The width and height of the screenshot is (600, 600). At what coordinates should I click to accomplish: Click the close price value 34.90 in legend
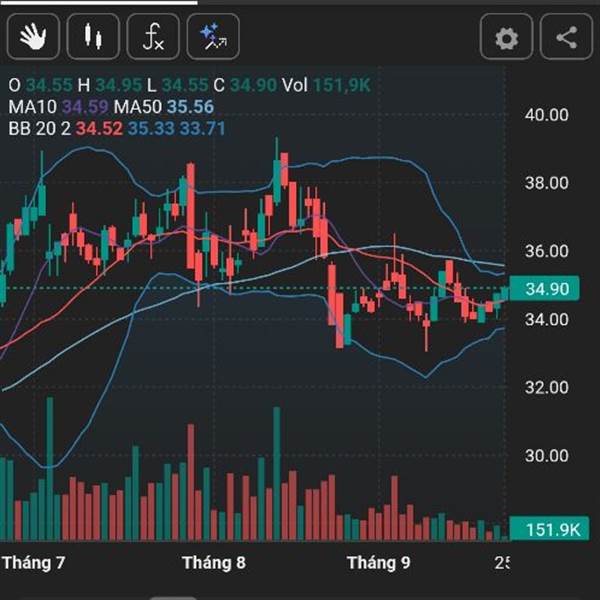[253, 85]
